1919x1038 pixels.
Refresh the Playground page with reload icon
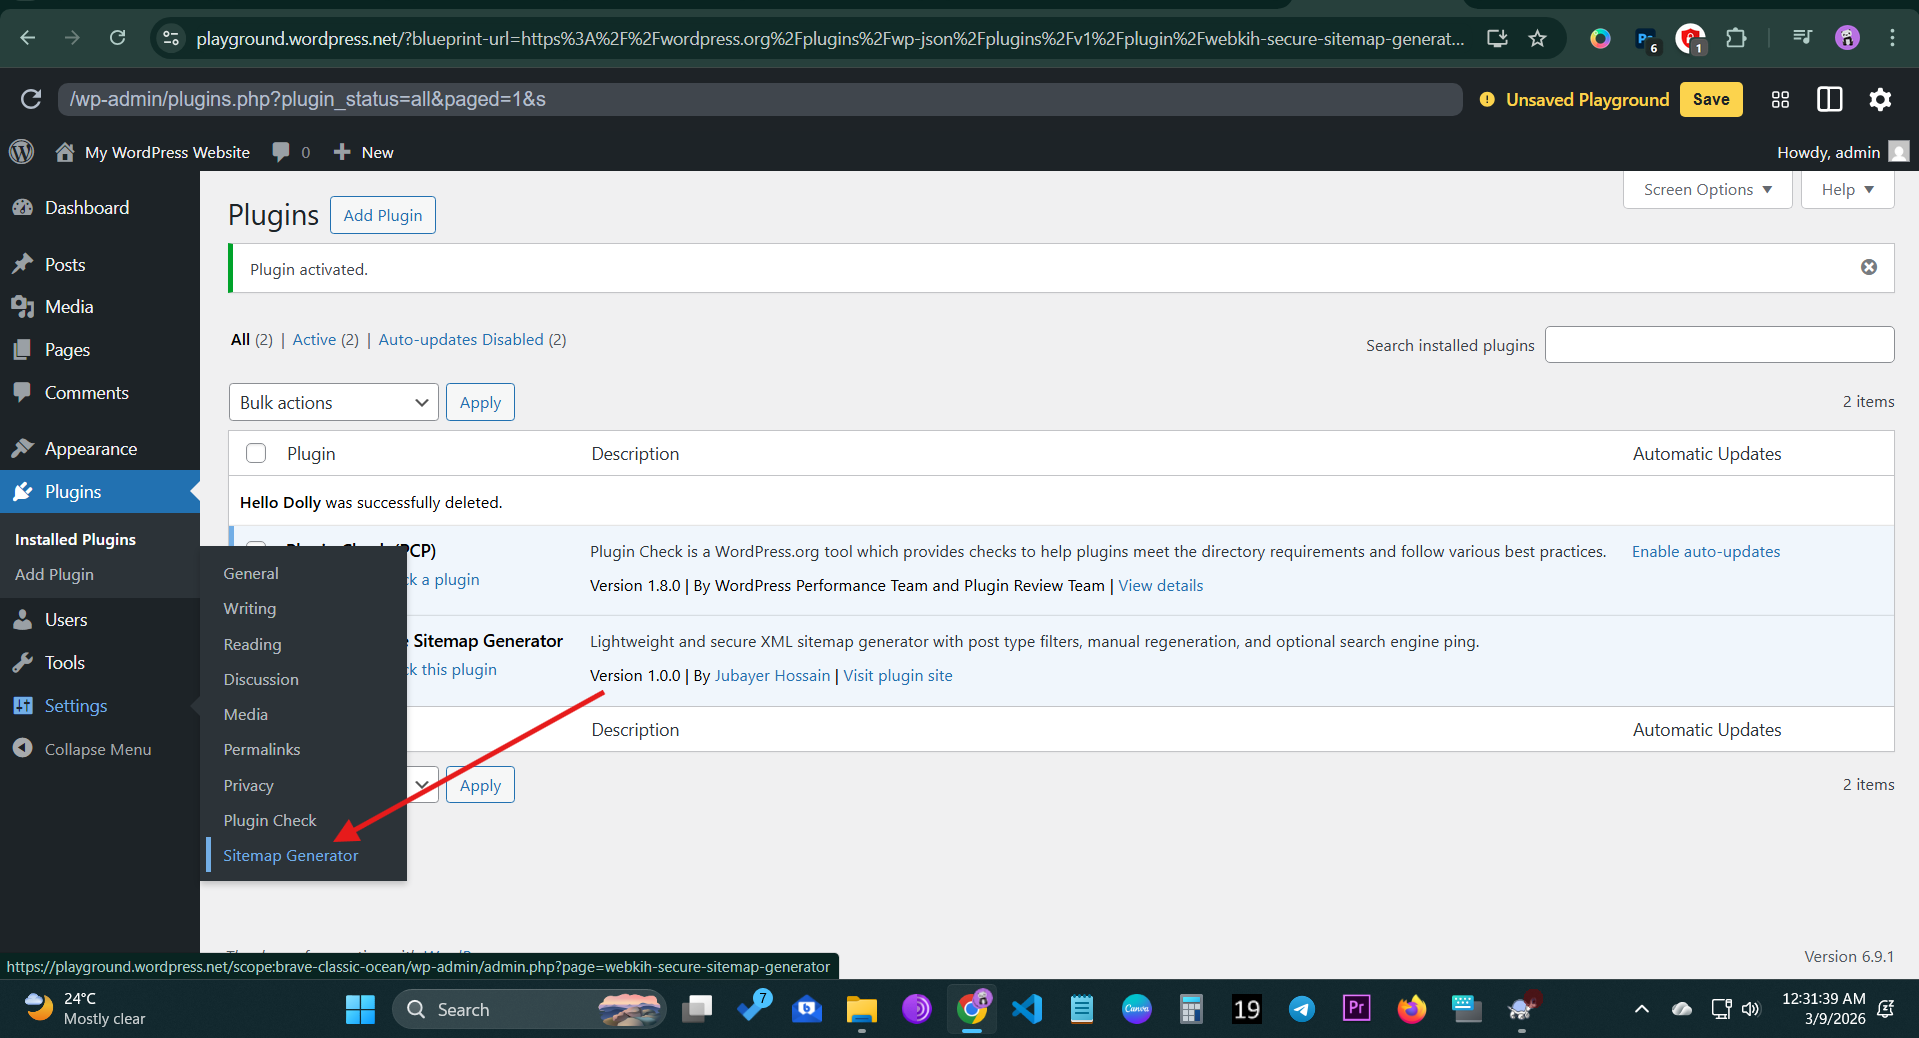[x=31, y=99]
